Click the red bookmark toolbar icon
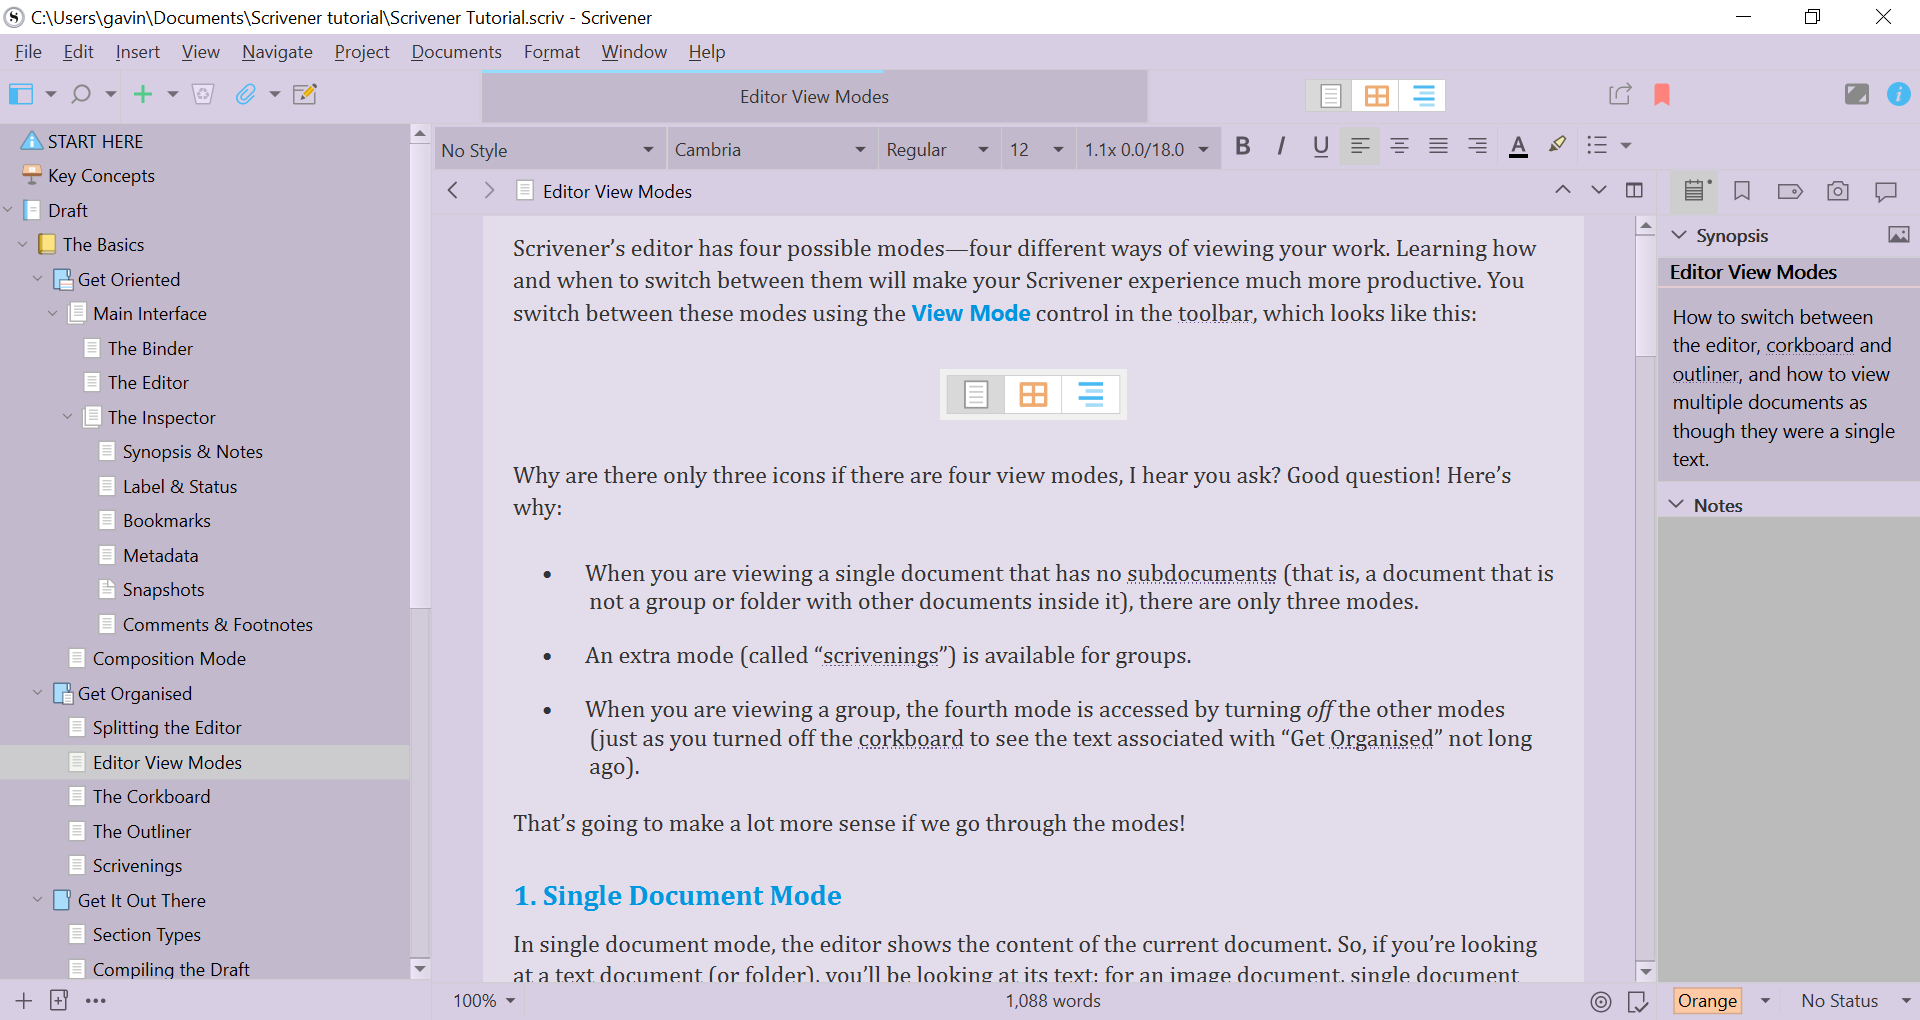This screenshot has height=1020, width=1920. [1662, 94]
